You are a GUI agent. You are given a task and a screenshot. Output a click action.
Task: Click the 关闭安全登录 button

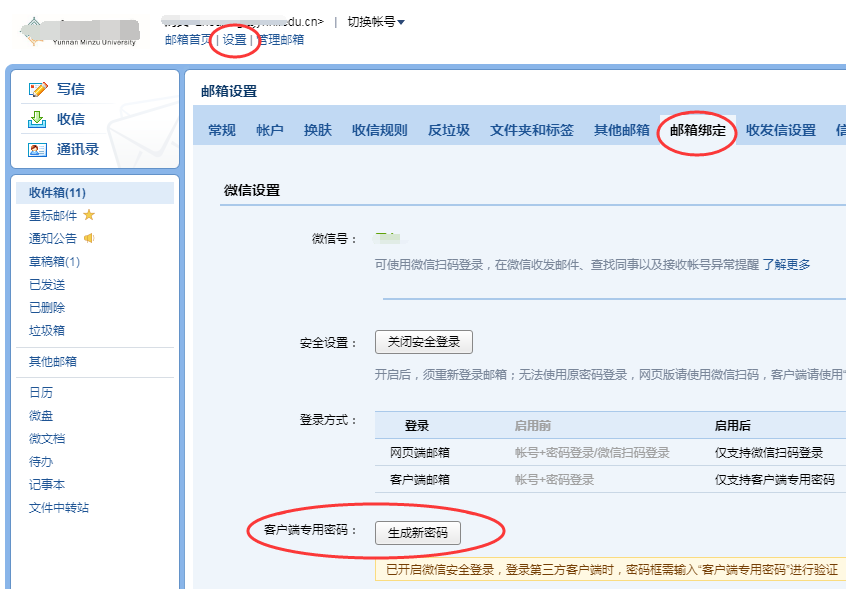pos(424,342)
